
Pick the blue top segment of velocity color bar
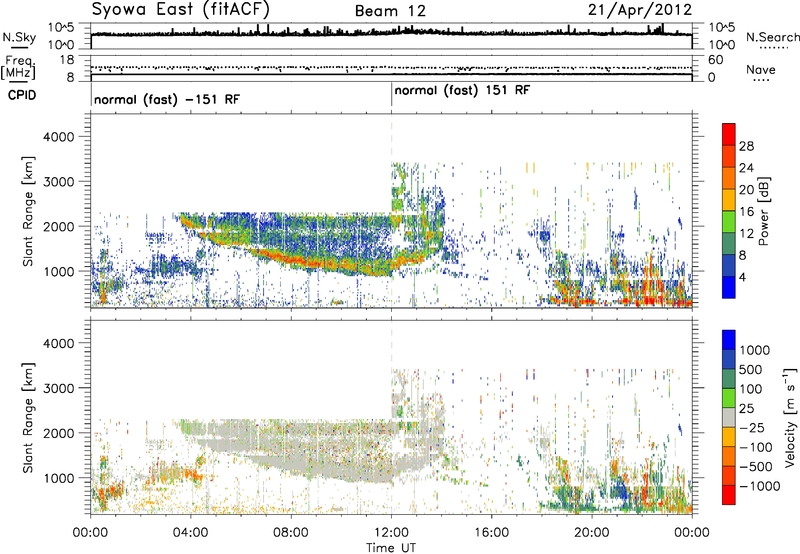729,340
